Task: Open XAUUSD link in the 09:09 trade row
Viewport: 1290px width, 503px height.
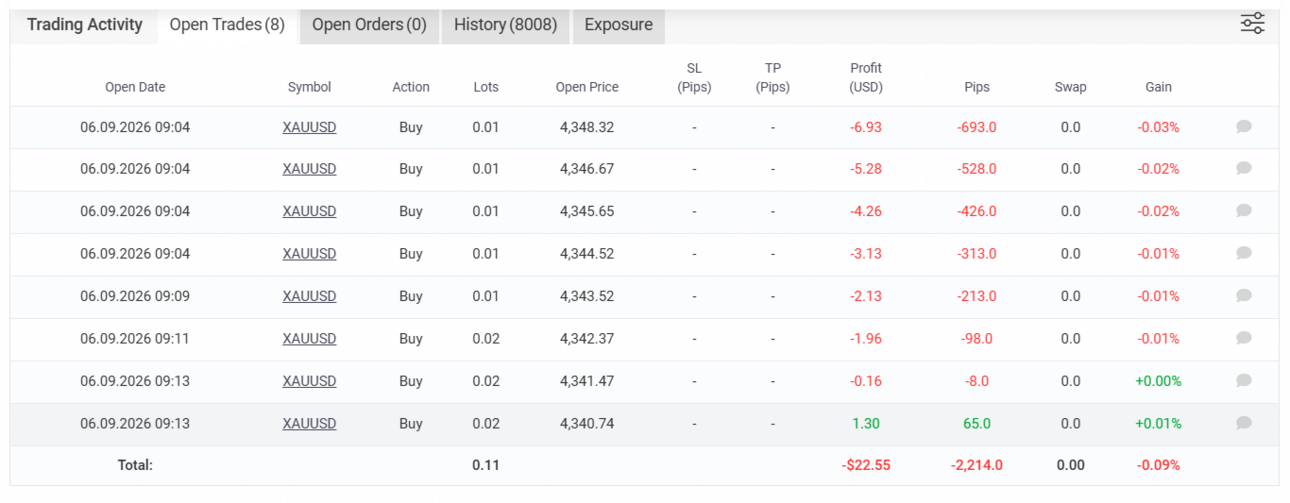Action: click(309, 296)
